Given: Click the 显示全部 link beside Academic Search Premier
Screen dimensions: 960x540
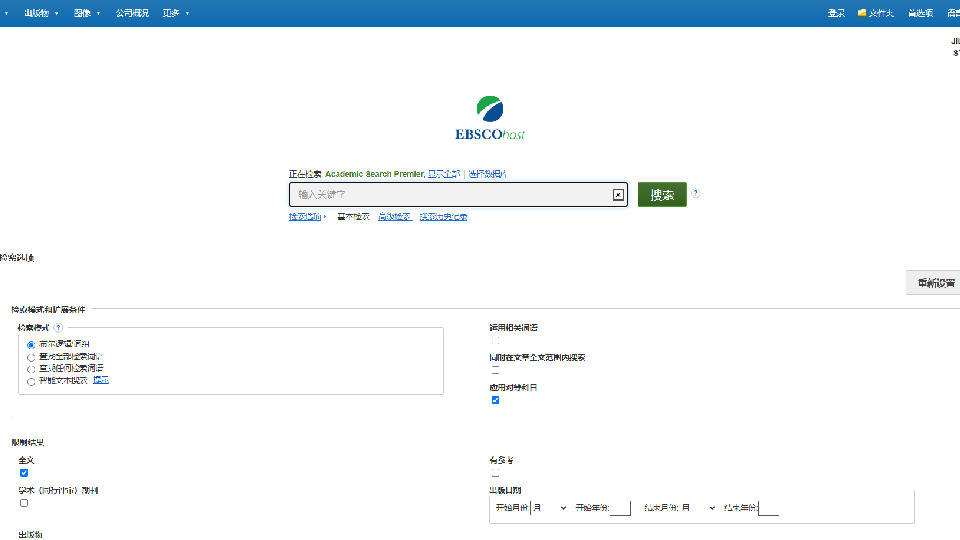Looking at the screenshot, I should (x=443, y=174).
